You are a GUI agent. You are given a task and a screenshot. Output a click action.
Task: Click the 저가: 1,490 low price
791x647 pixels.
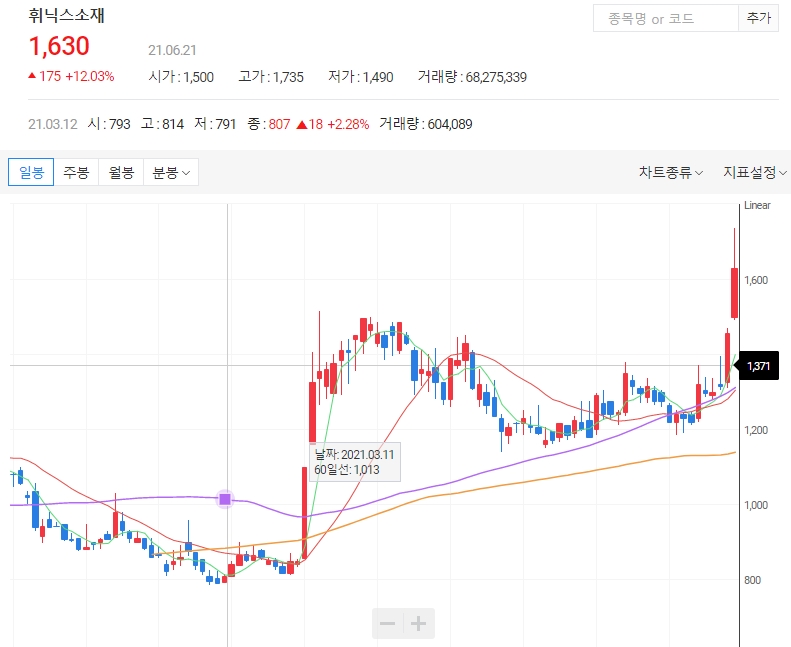tap(361, 77)
